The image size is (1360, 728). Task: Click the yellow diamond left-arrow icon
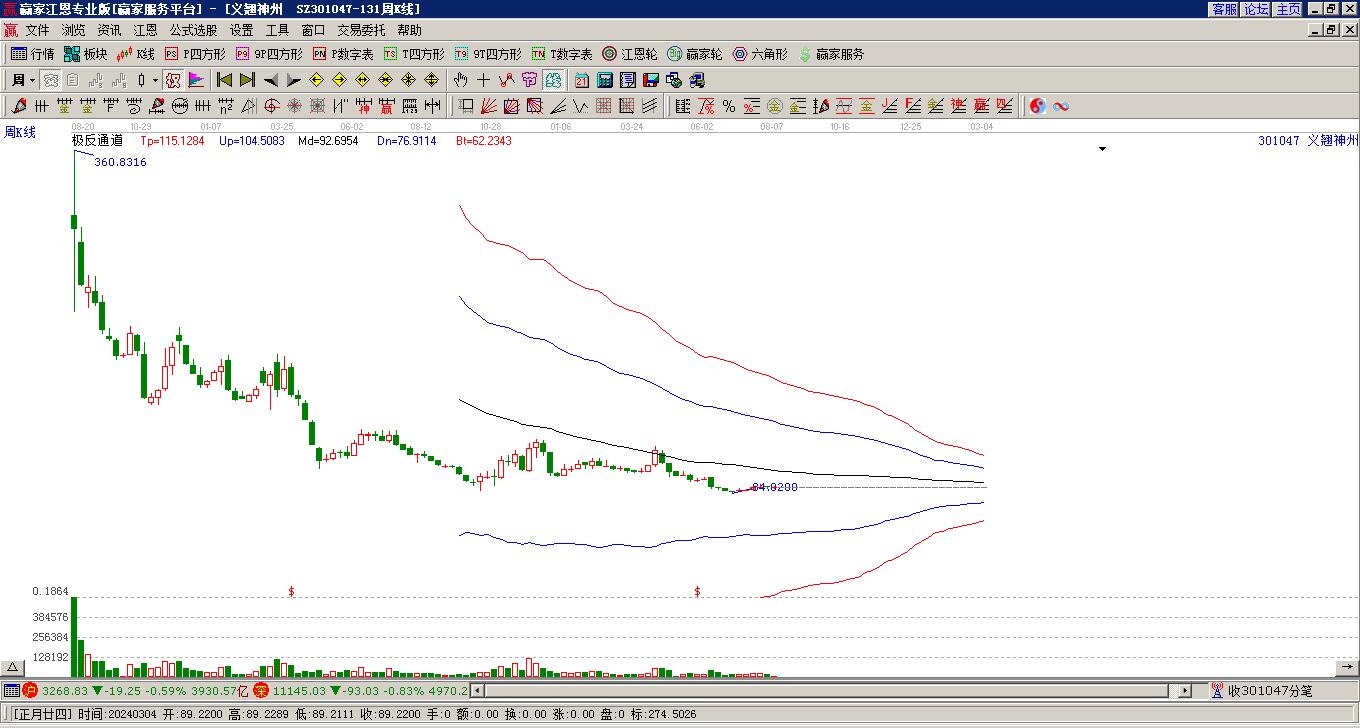coord(317,80)
